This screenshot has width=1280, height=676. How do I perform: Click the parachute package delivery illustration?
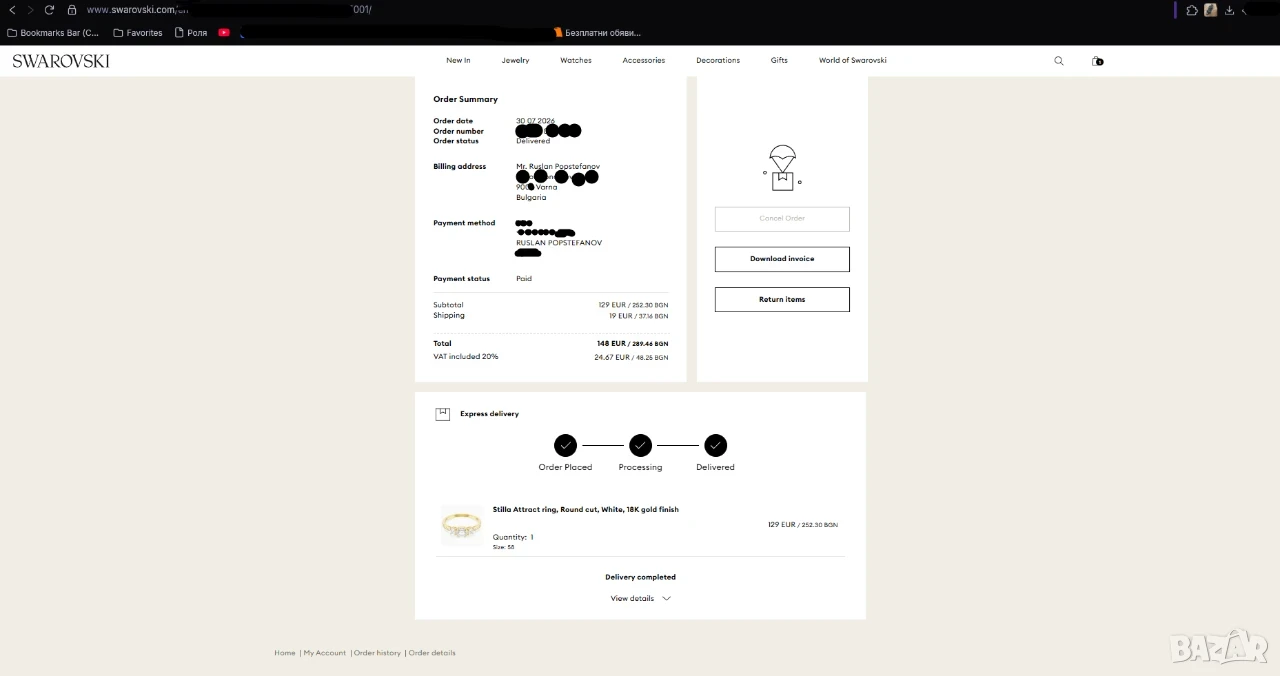782,168
